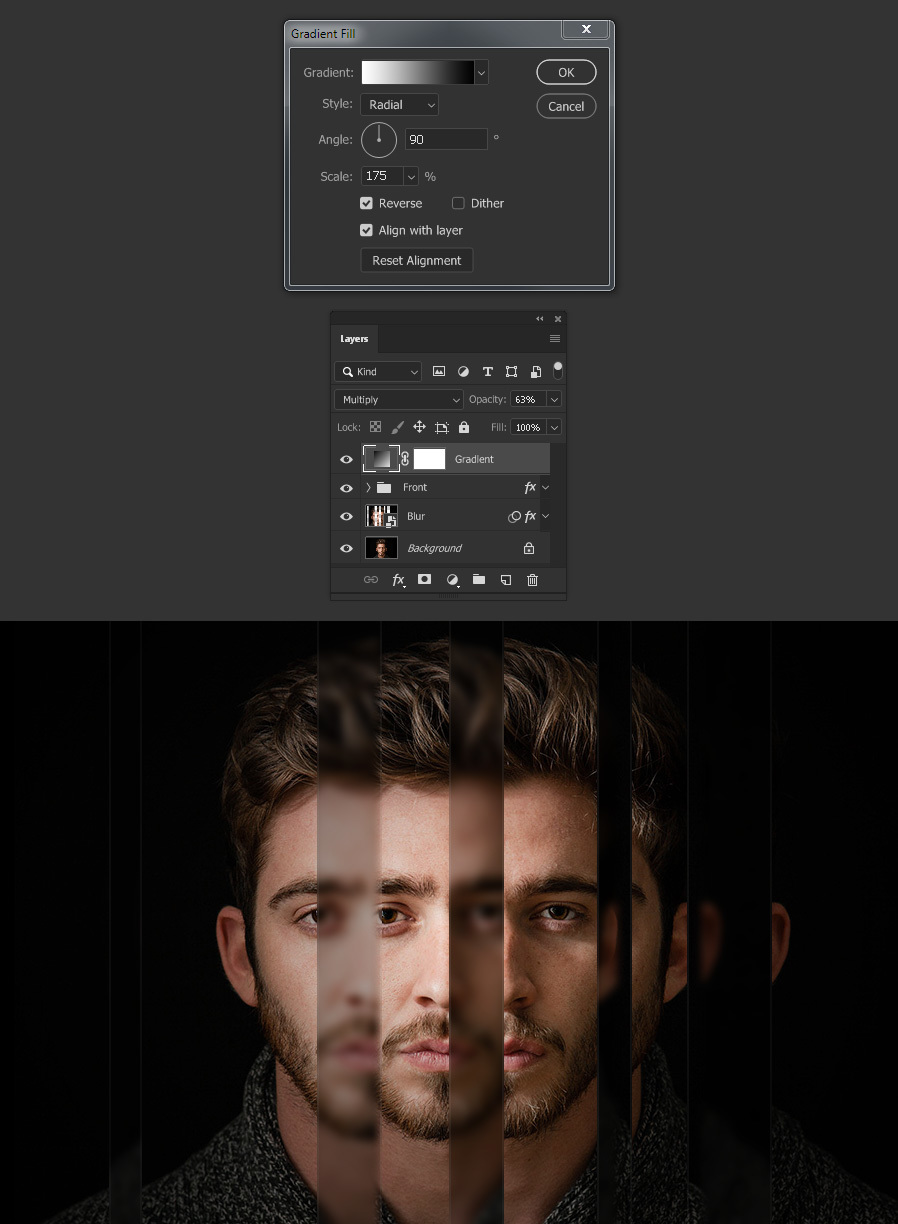Open the Scale percentage dropdown arrow
This screenshot has width=898, height=1224.
(411, 176)
